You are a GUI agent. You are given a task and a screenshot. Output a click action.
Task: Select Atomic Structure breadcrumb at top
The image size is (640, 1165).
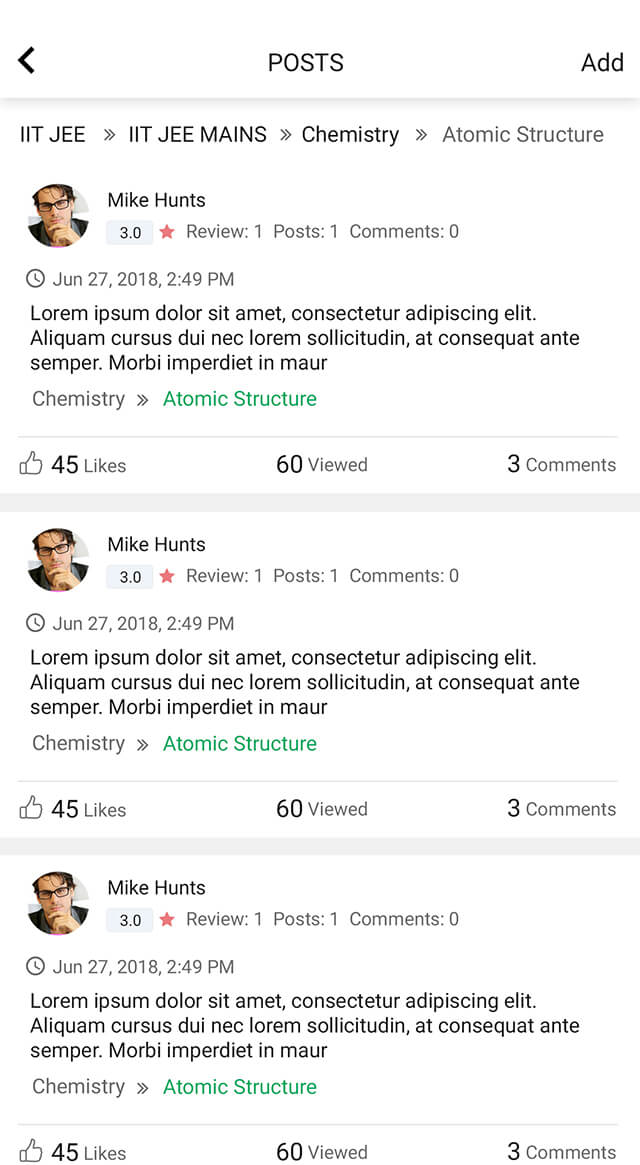tap(523, 134)
